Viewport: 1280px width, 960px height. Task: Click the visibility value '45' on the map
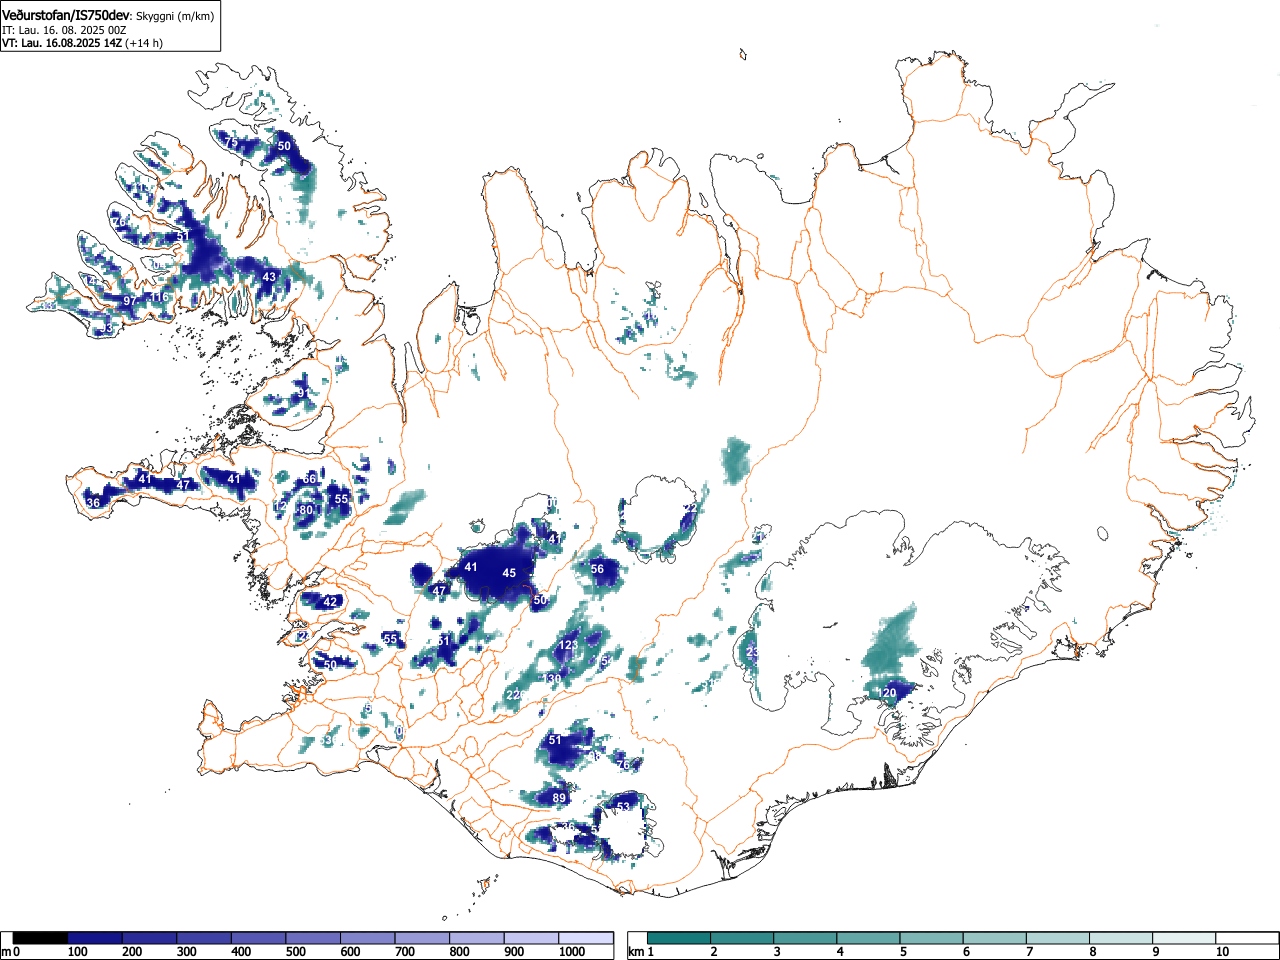[509, 573]
